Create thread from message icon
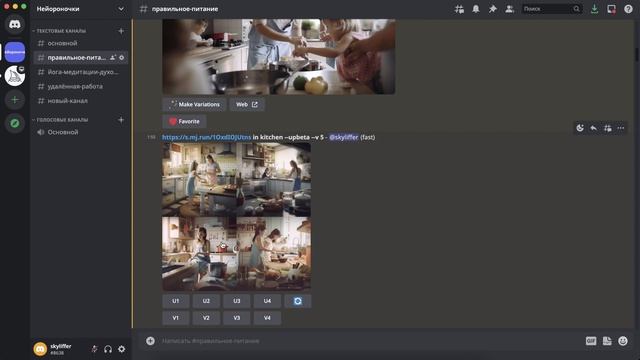Screen dimensions: 640x360 [x=607, y=128]
